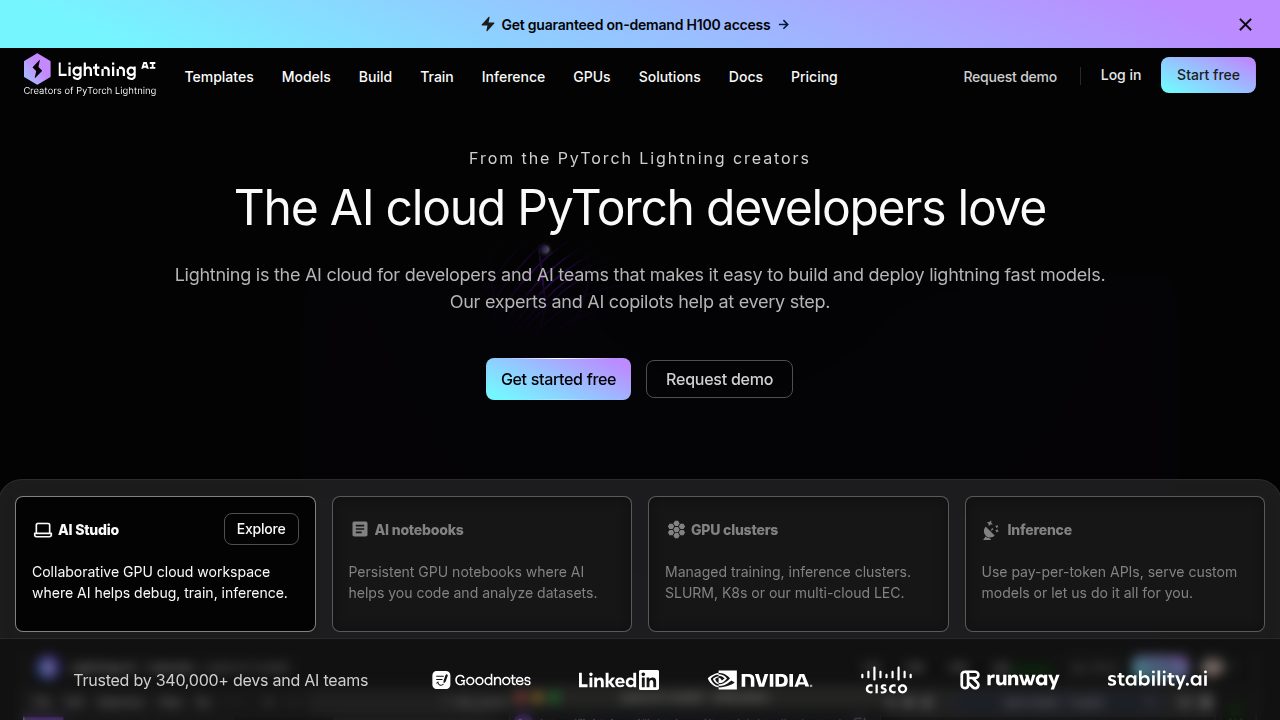Open the Train nav item

coord(437,77)
